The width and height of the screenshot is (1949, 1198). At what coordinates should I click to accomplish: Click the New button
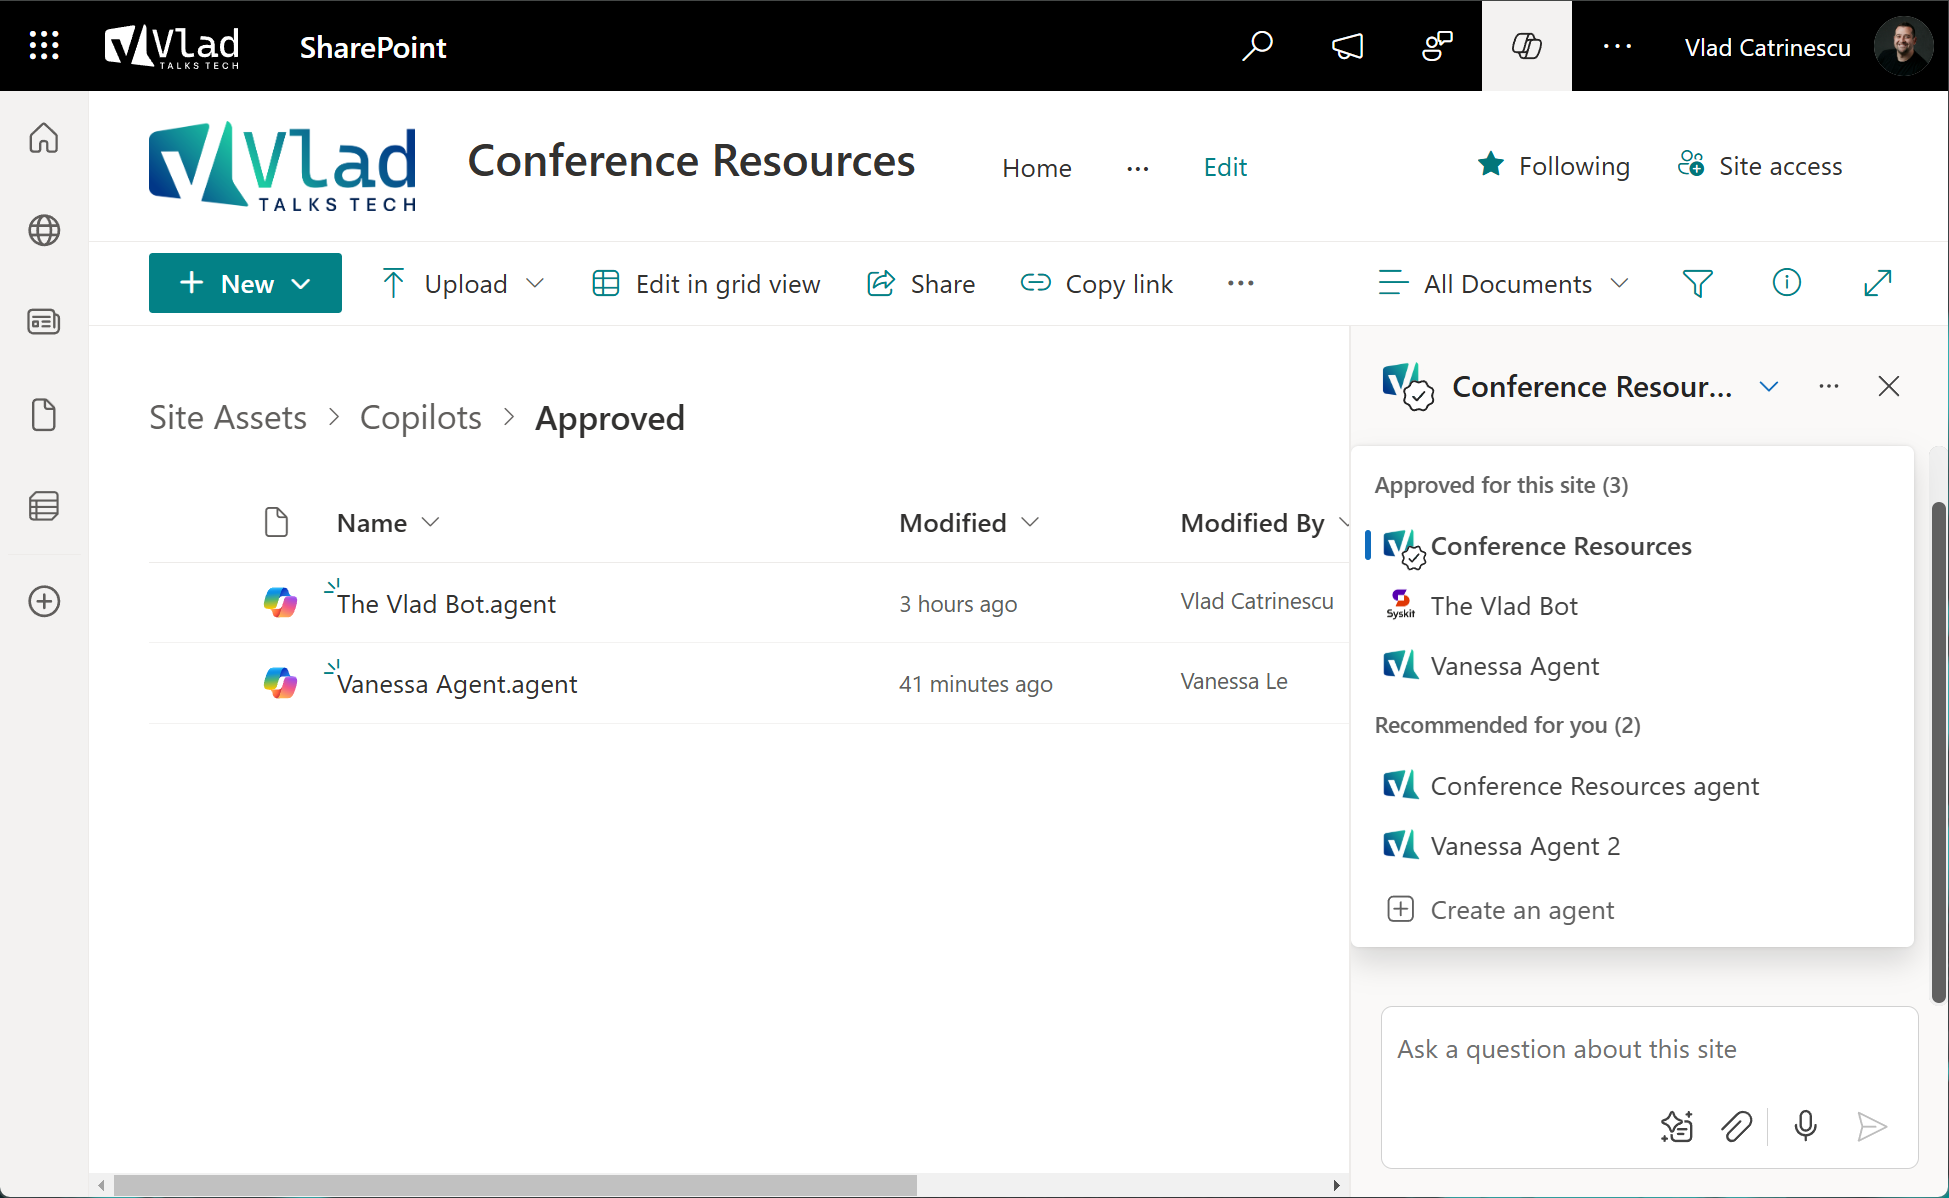(x=245, y=283)
